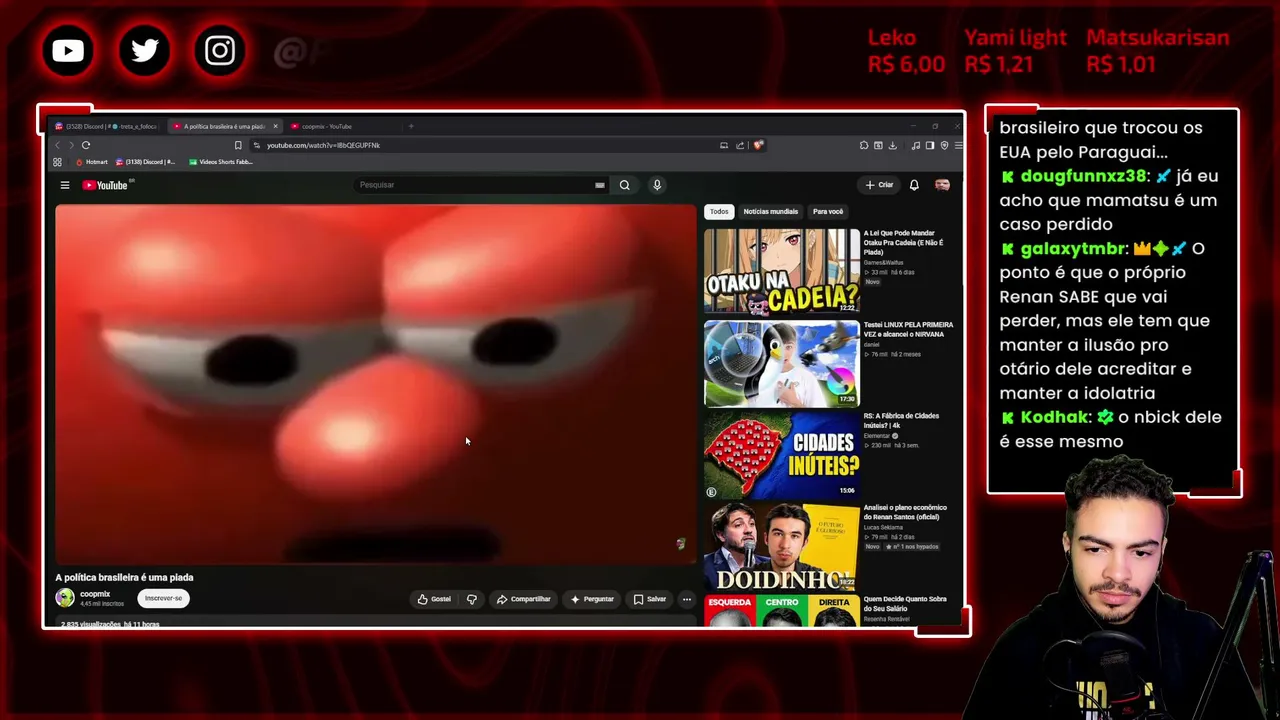
Task: Click the username 'Kodhak' in chat
Action: 1056,417
